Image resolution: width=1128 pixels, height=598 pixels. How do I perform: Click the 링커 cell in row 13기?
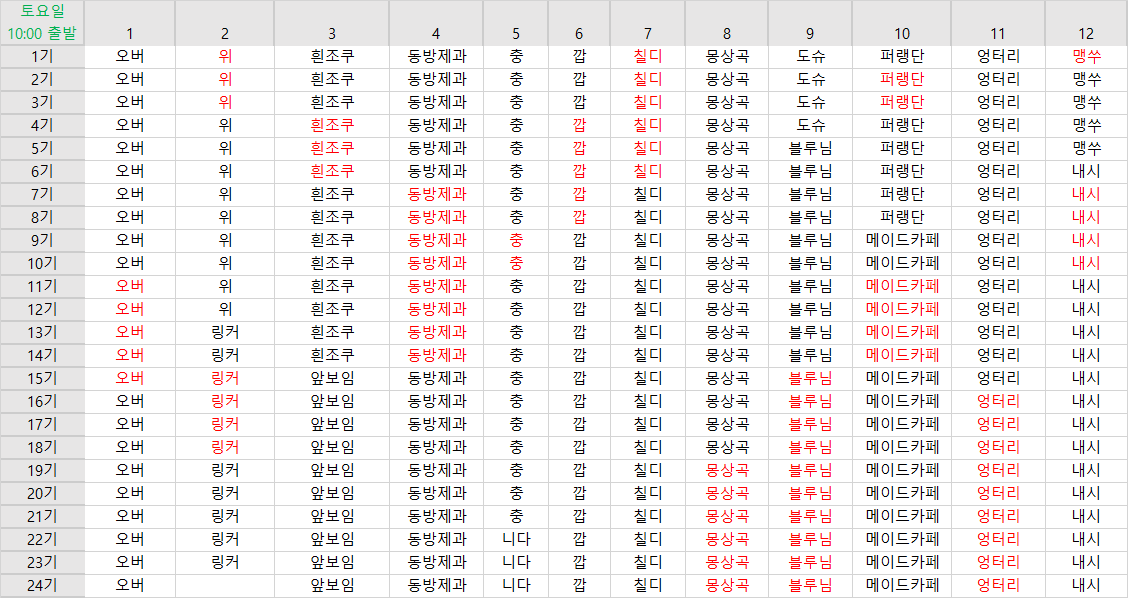coord(225,332)
